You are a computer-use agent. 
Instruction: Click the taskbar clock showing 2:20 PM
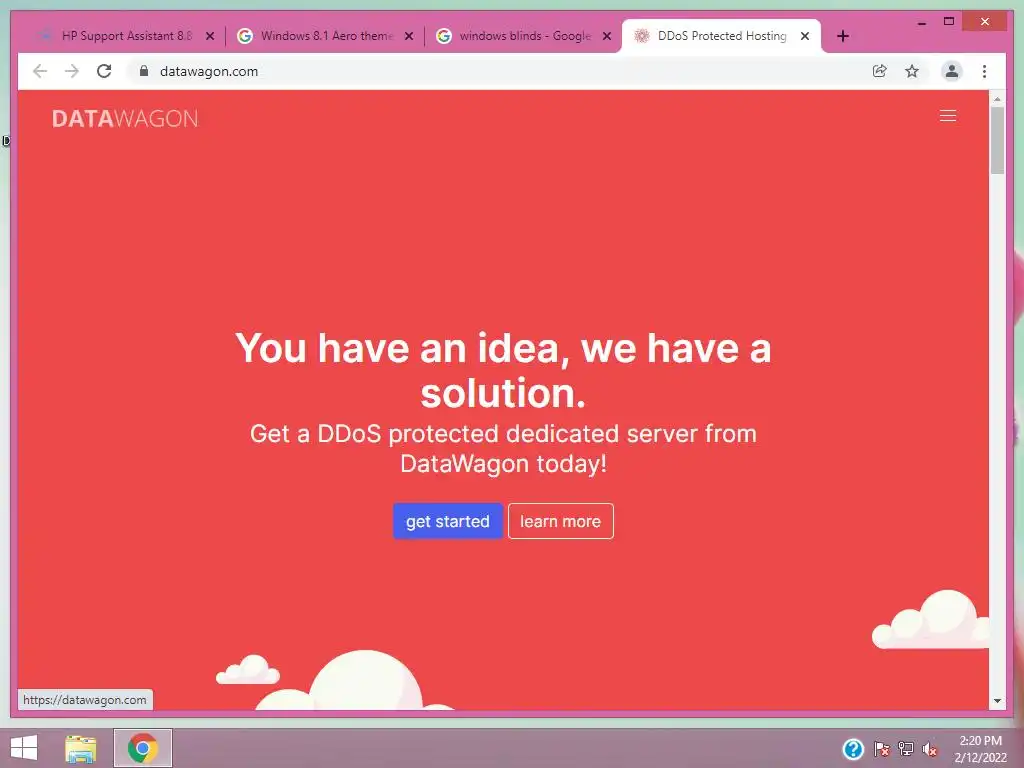(x=980, y=748)
